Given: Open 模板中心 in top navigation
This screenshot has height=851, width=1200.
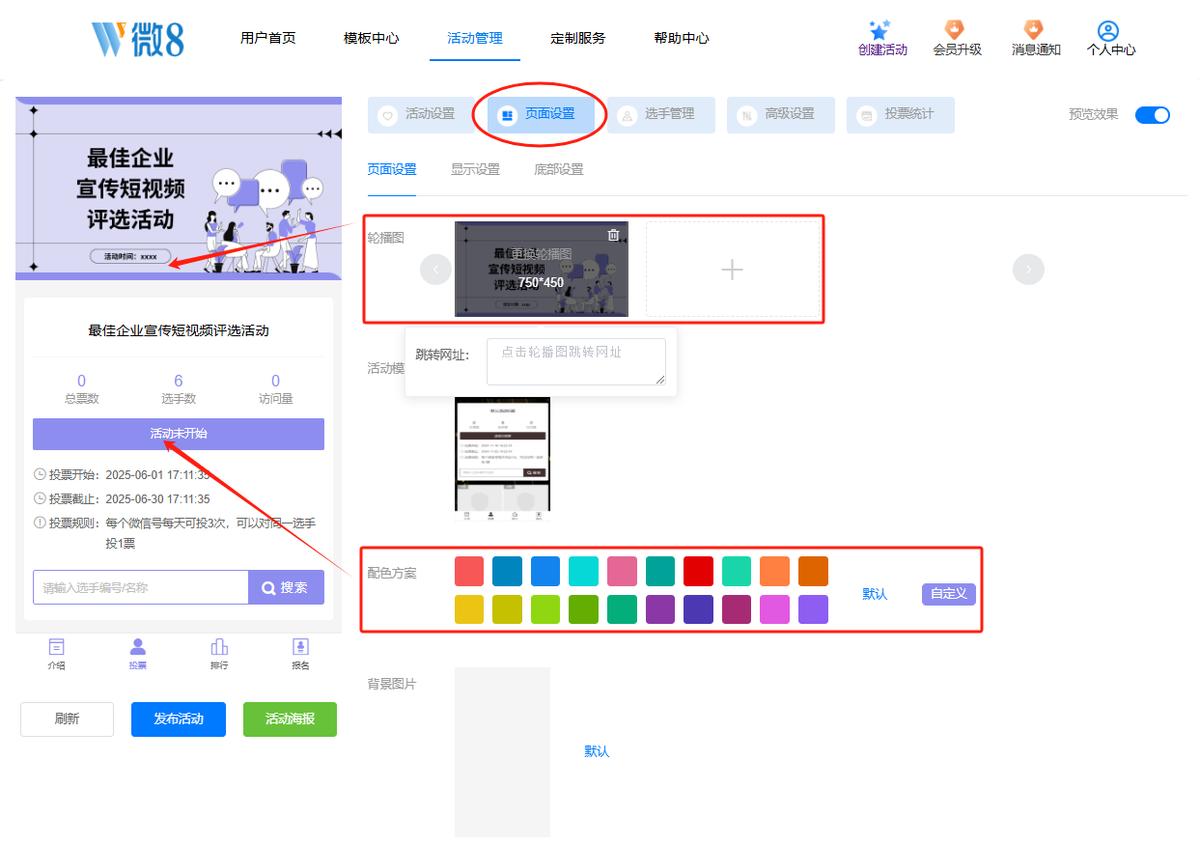Looking at the screenshot, I should tap(371, 38).
